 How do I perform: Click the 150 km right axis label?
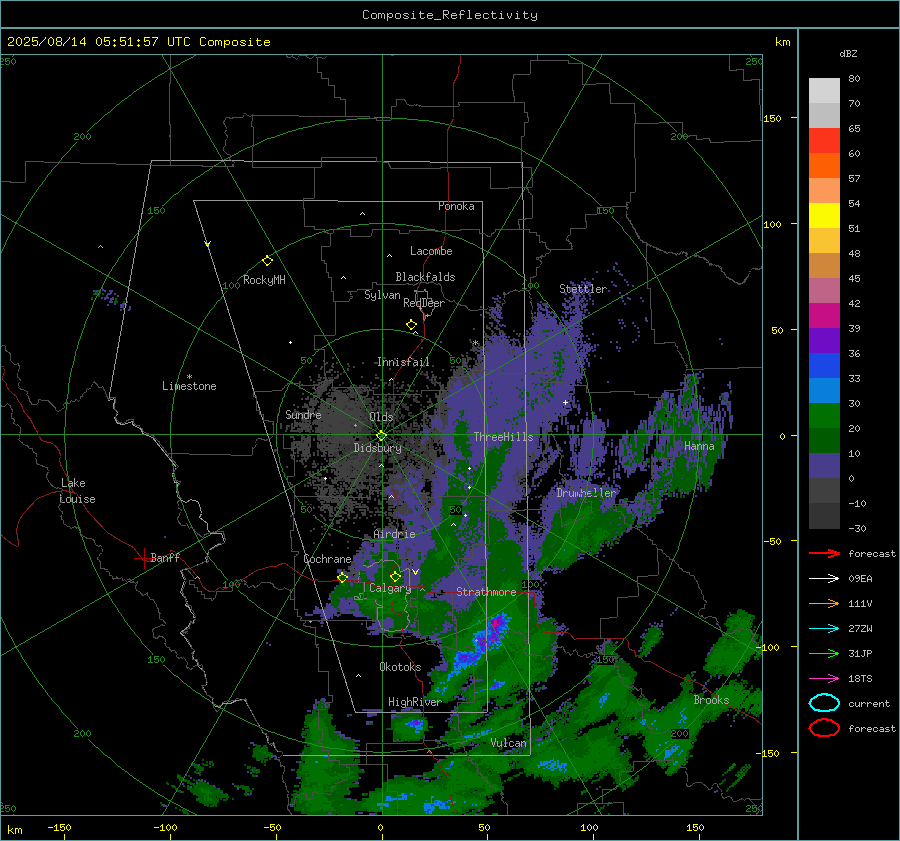tap(772, 118)
